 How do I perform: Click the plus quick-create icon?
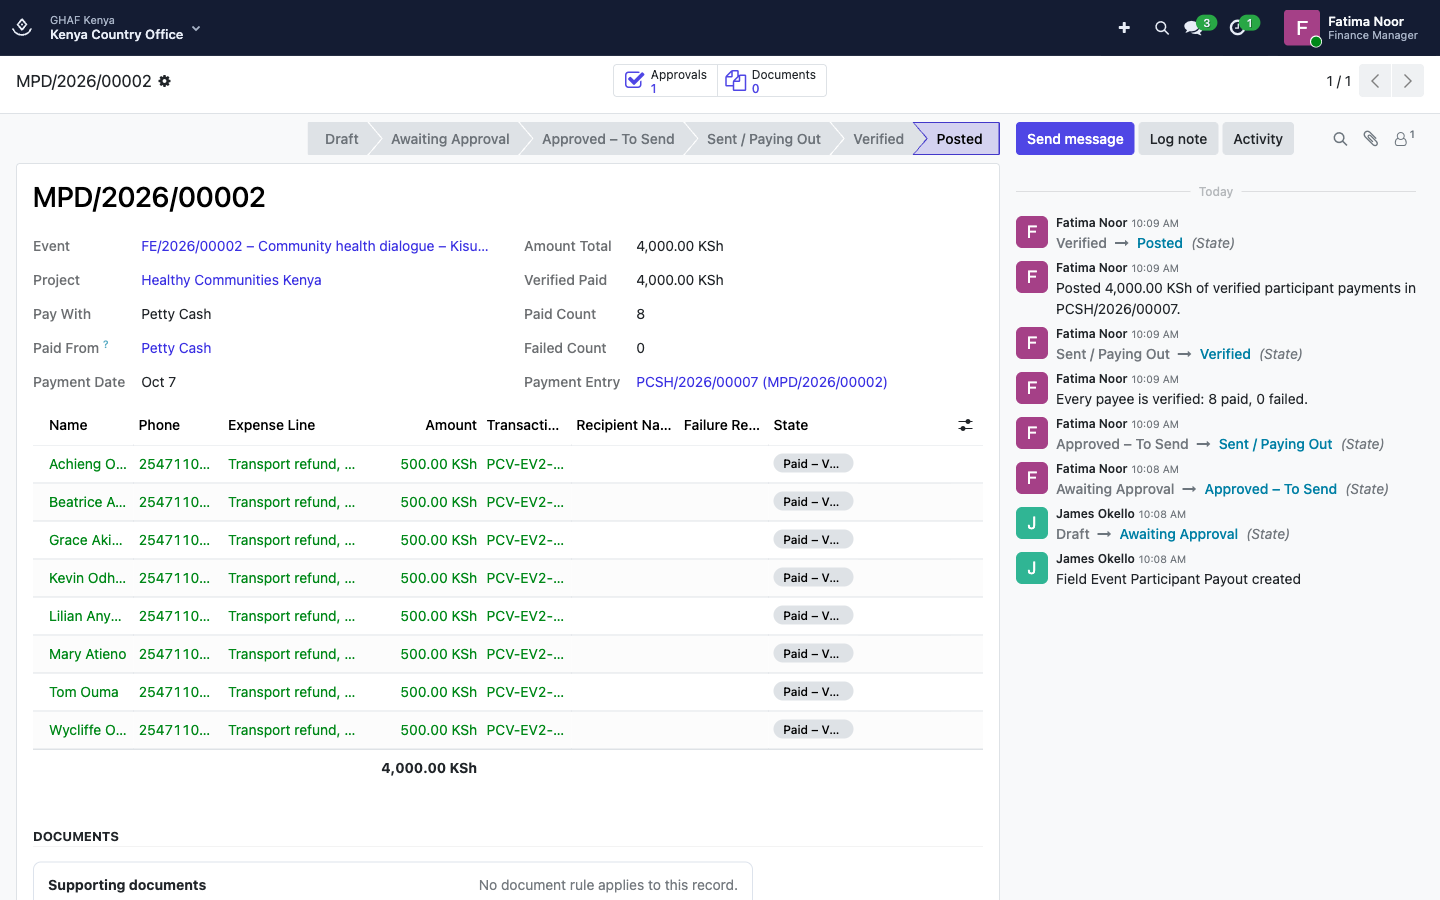coord(1124,28)
